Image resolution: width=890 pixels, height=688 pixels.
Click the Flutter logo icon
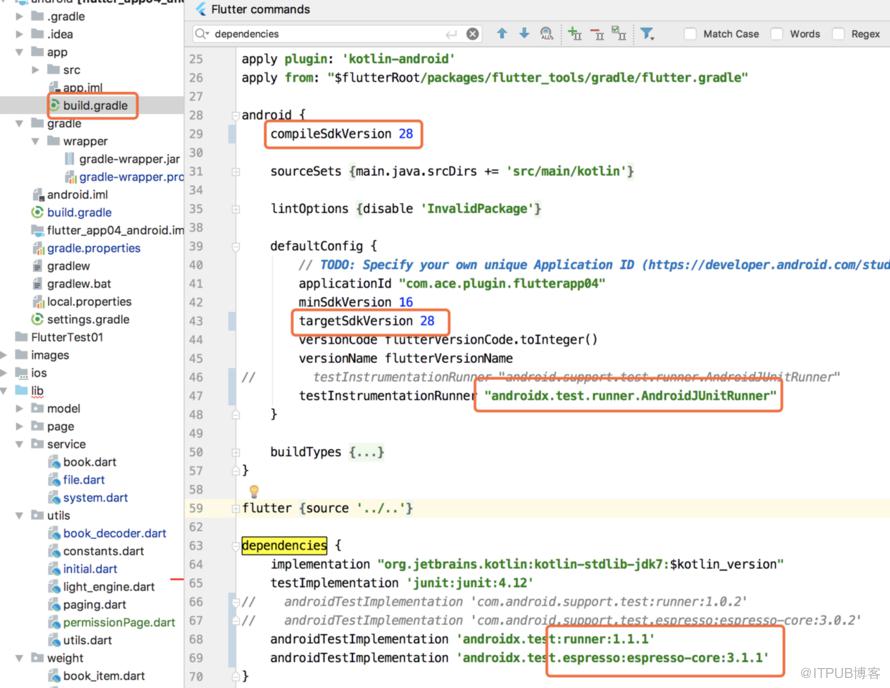(x=201, y=9)
